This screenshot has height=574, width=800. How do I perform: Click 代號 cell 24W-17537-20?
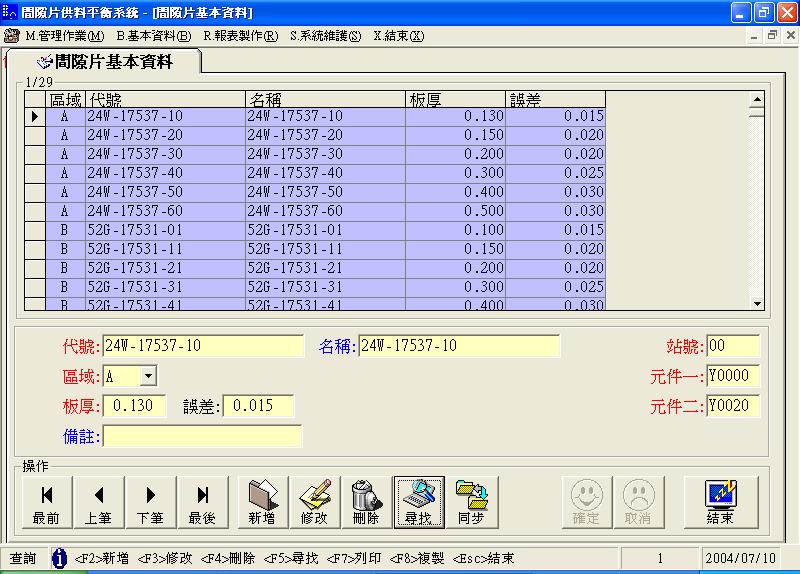tap(165, 135)
